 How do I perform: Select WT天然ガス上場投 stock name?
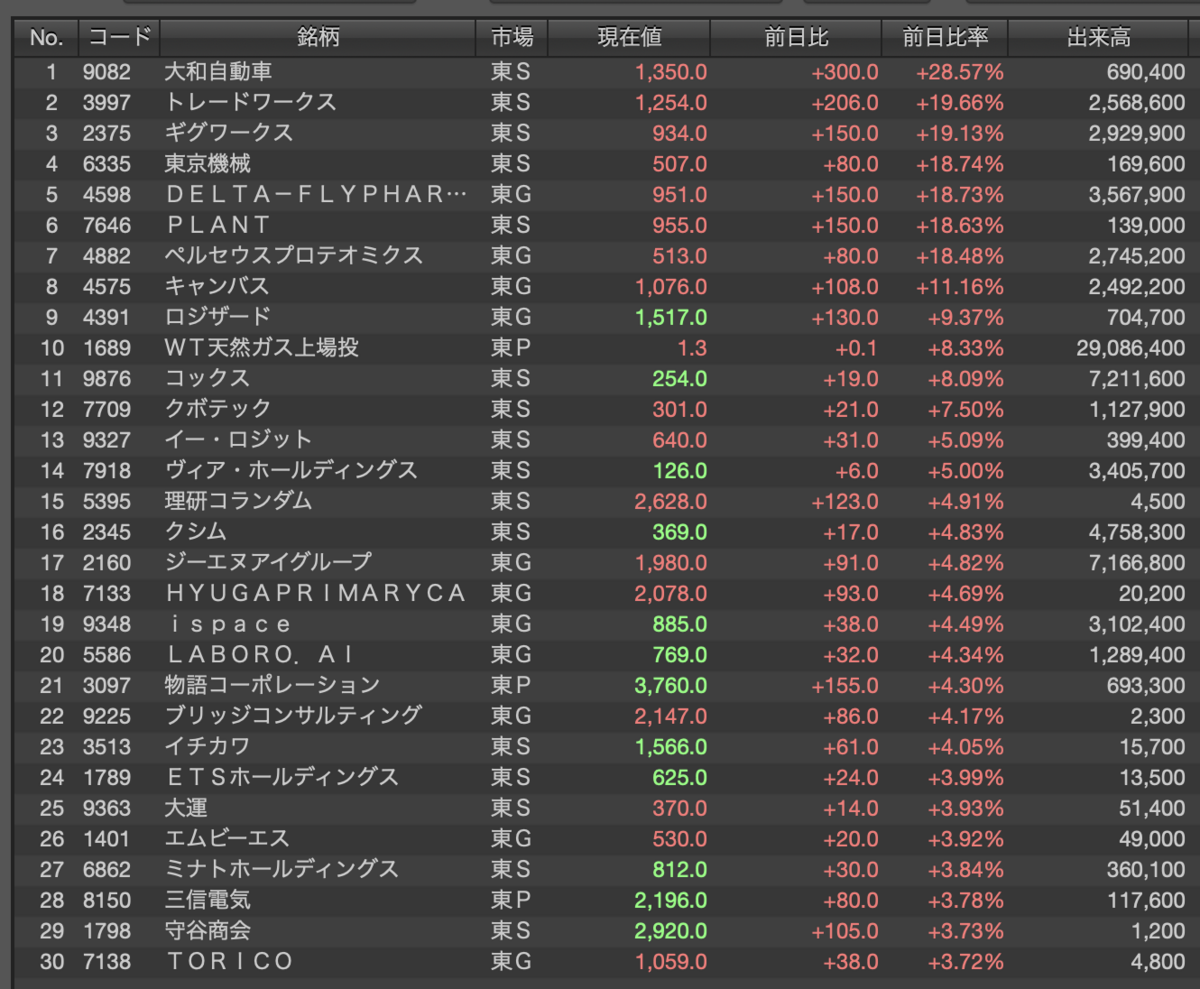(x=261, y=348)
